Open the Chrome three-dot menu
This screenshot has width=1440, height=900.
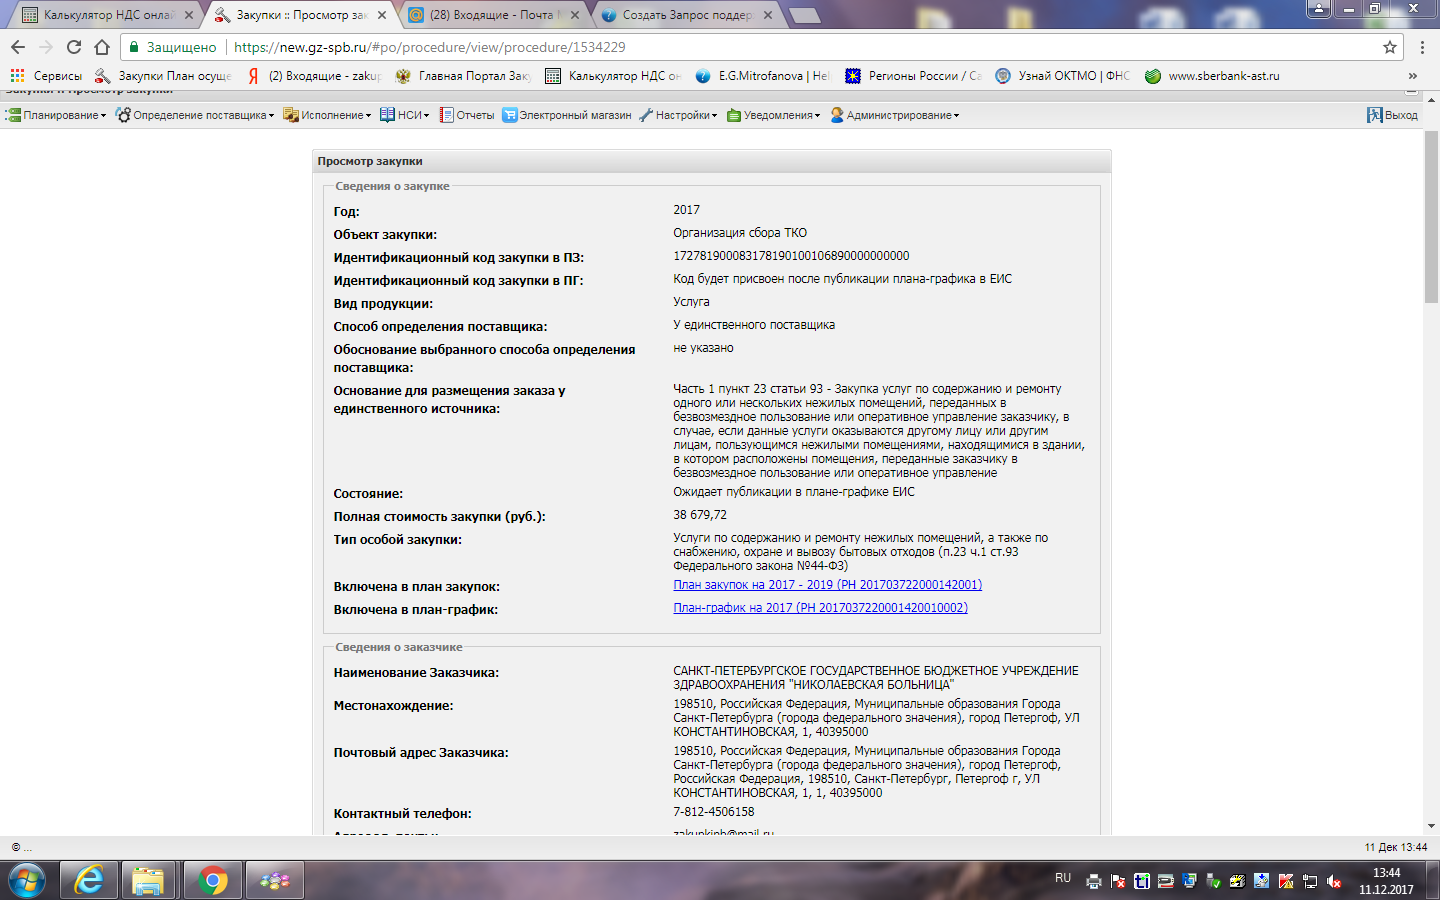coord(1422,47)
